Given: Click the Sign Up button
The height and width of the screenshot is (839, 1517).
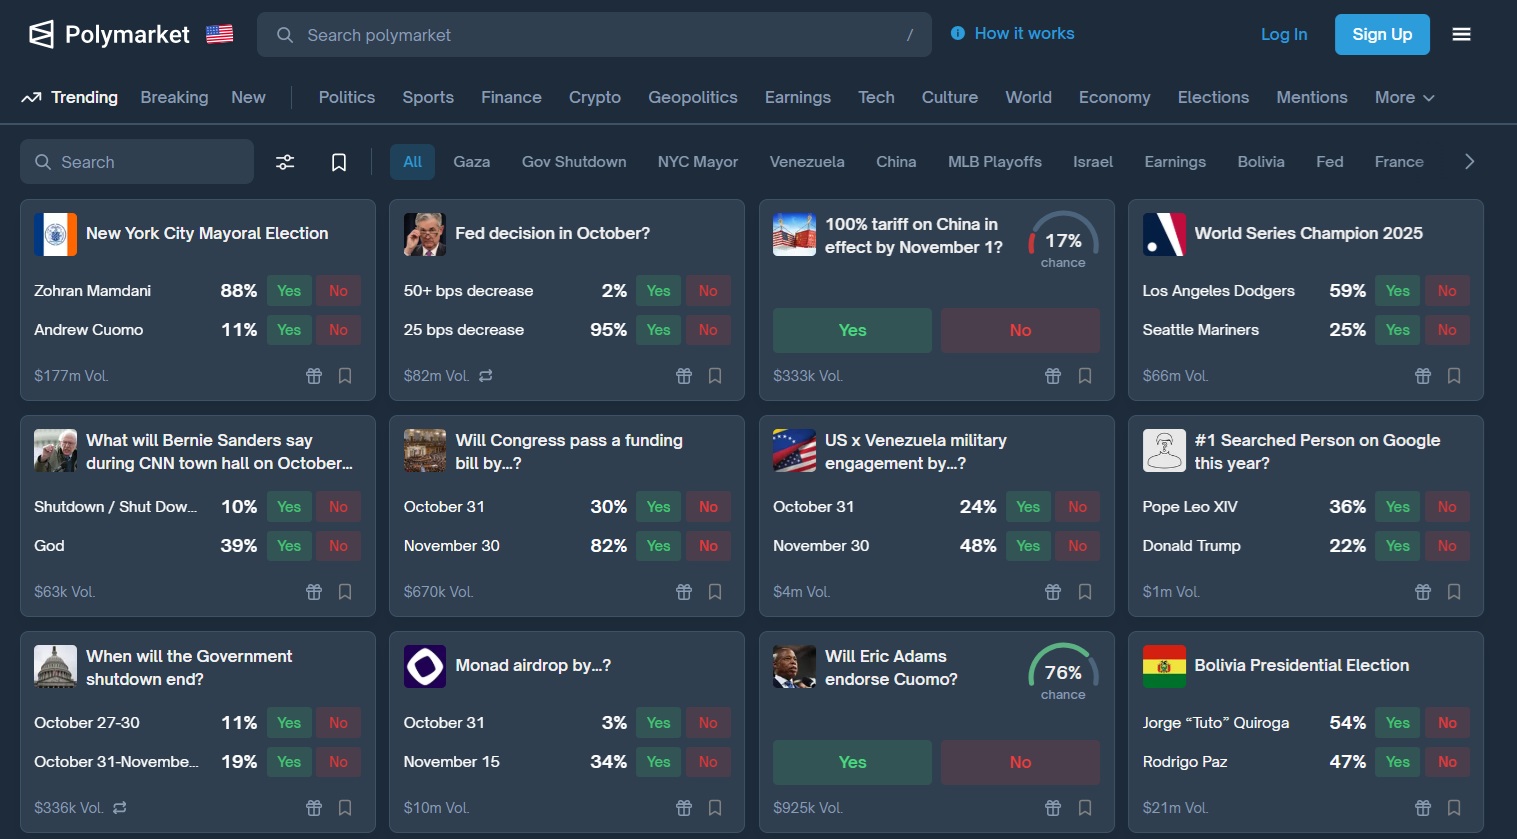Looking at the screenshot, I should pos(1382,34).
